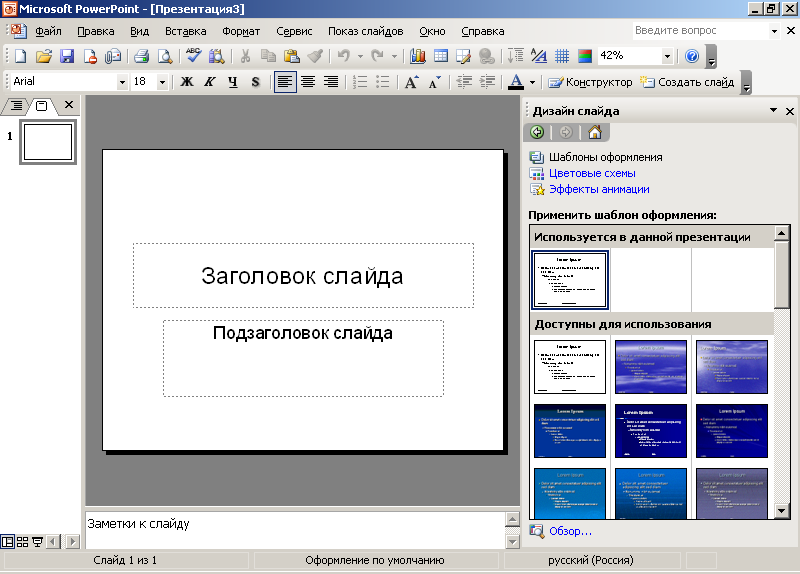800x574 pixels.
Task: Create a new blank presentation
Action: [20, 56]
